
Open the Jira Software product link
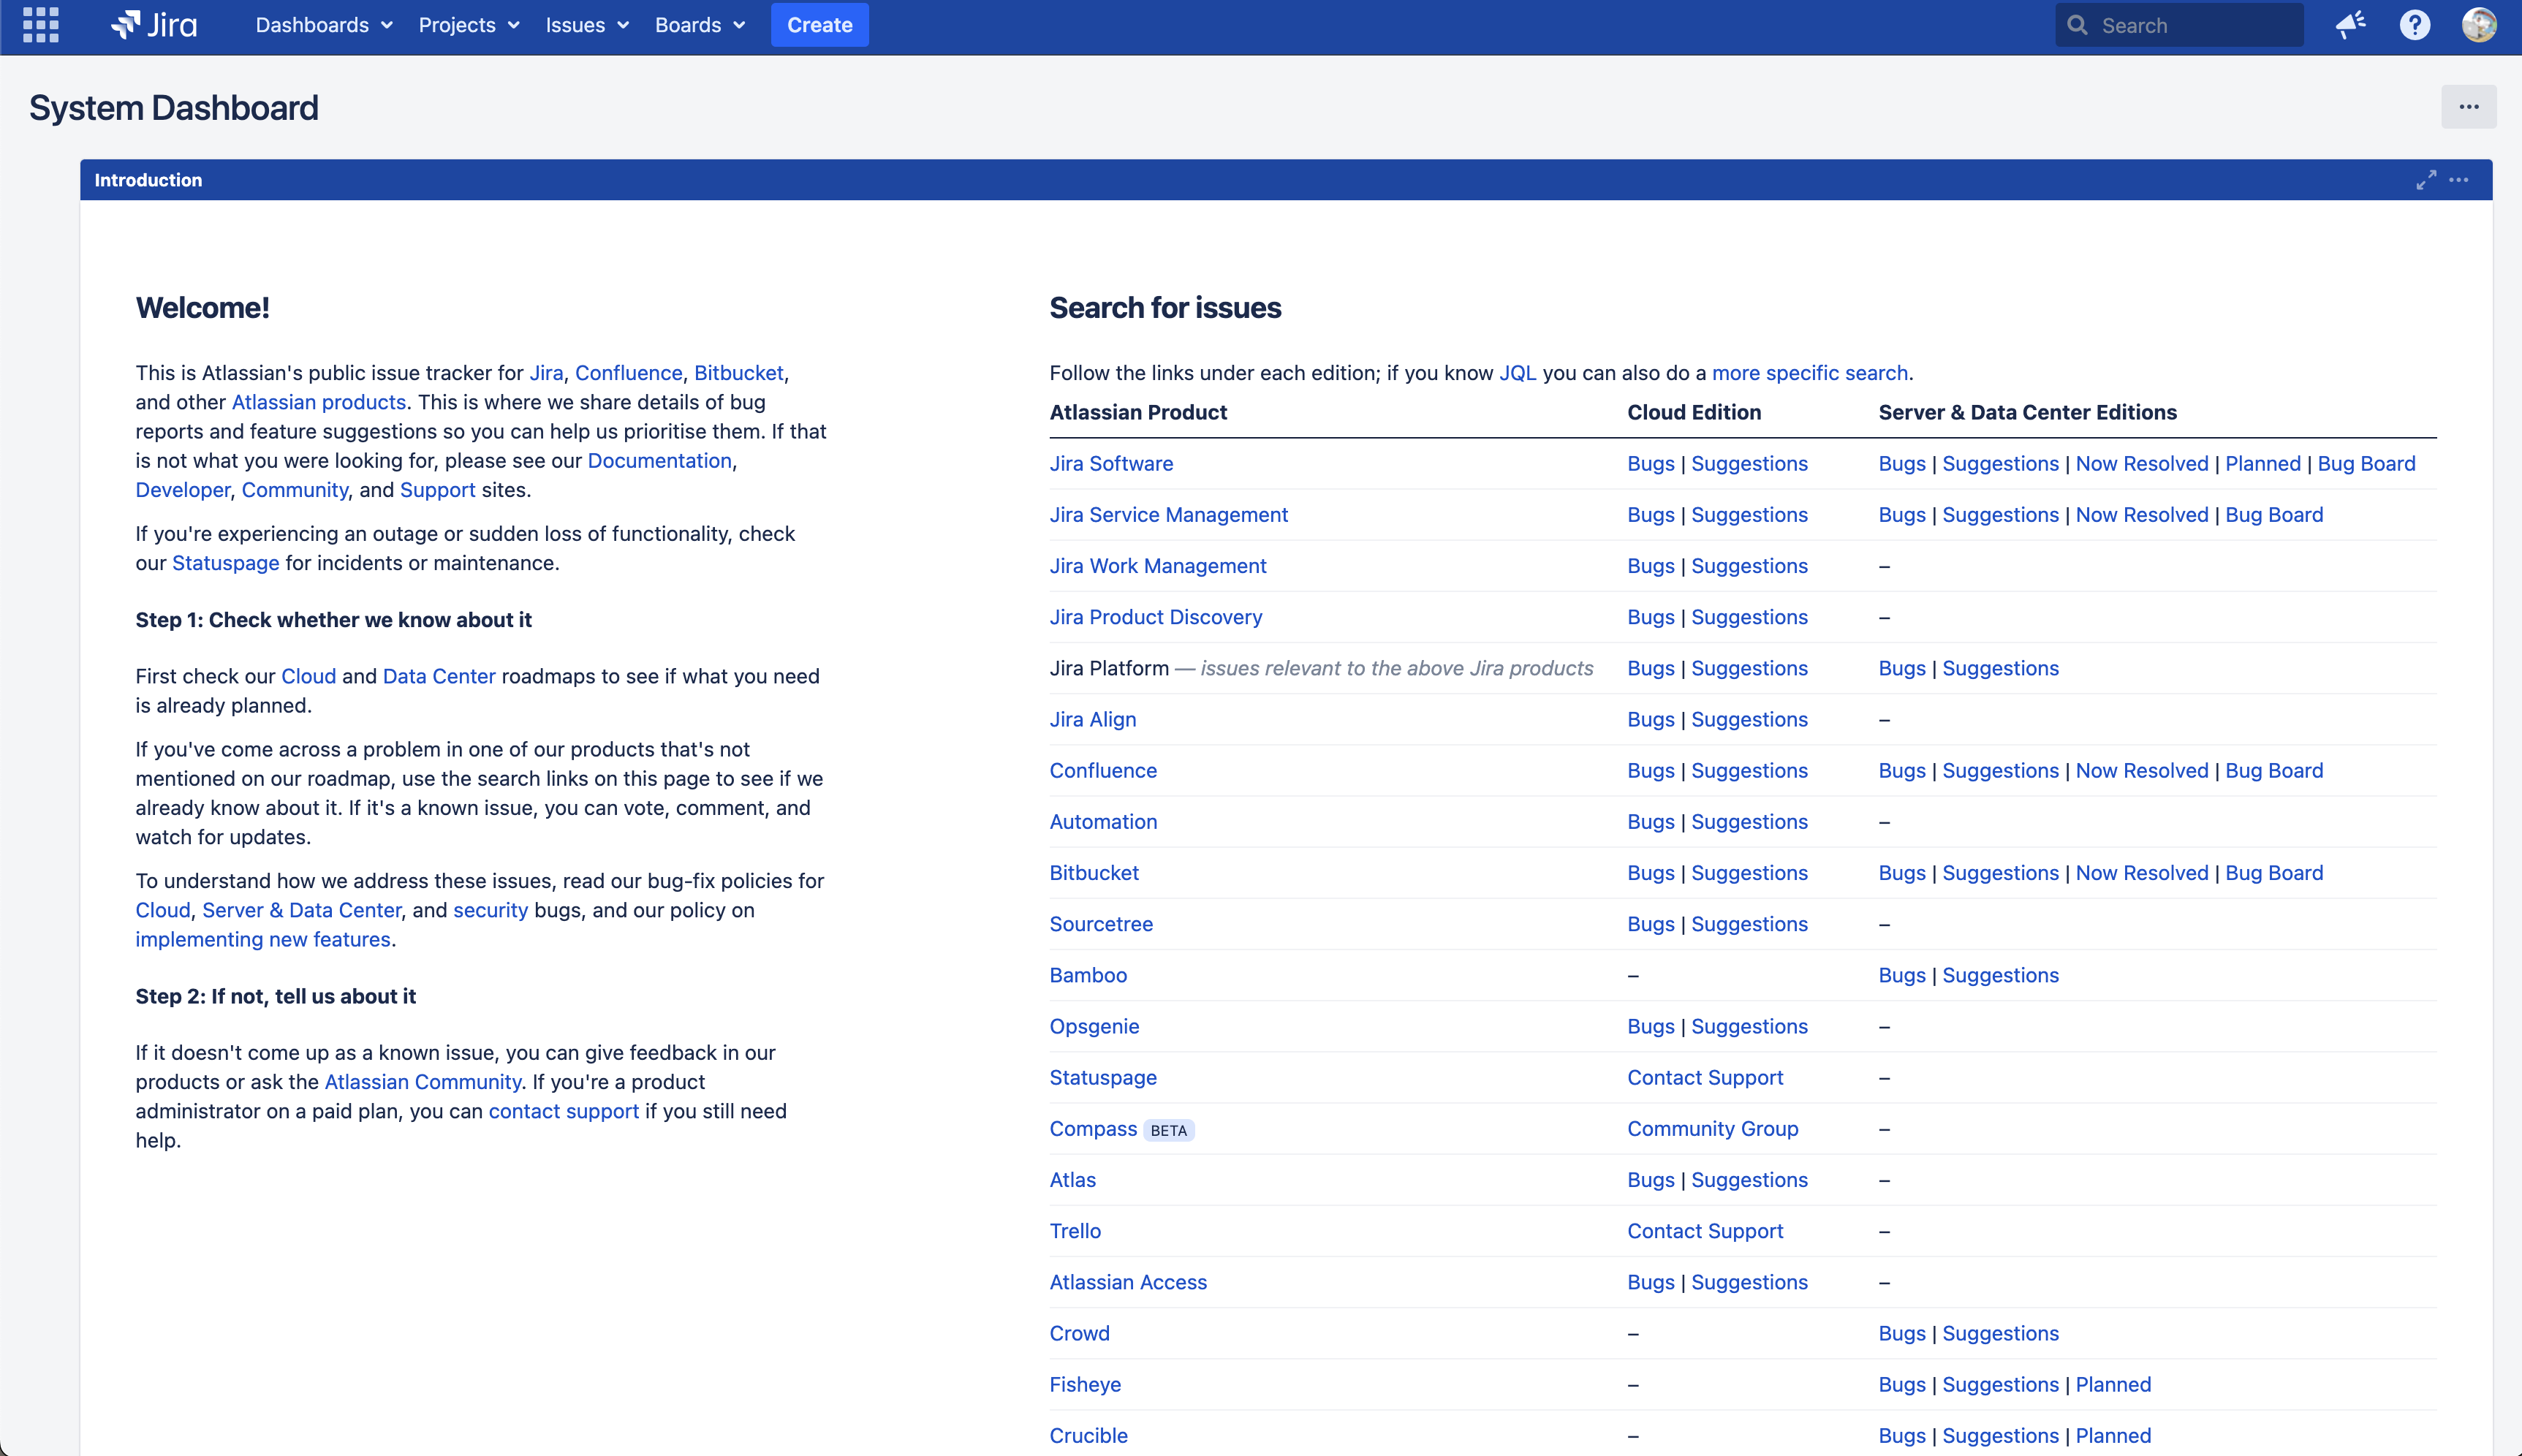click(1111, 464)
